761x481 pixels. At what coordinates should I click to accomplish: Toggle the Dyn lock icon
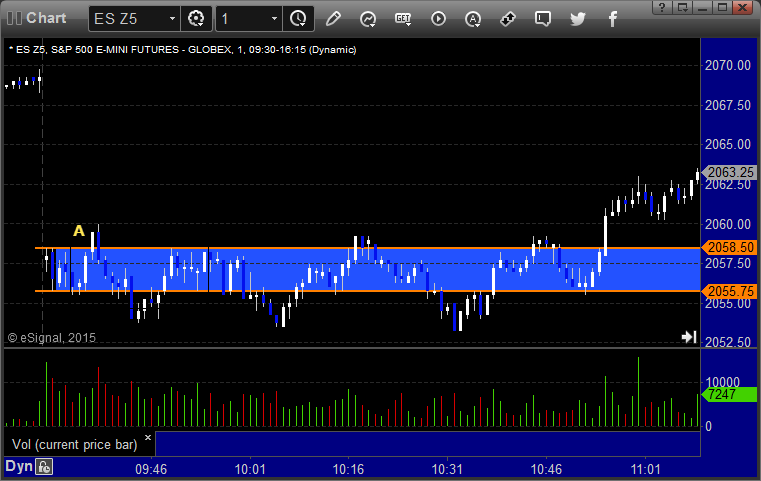[x=44, y=467]
